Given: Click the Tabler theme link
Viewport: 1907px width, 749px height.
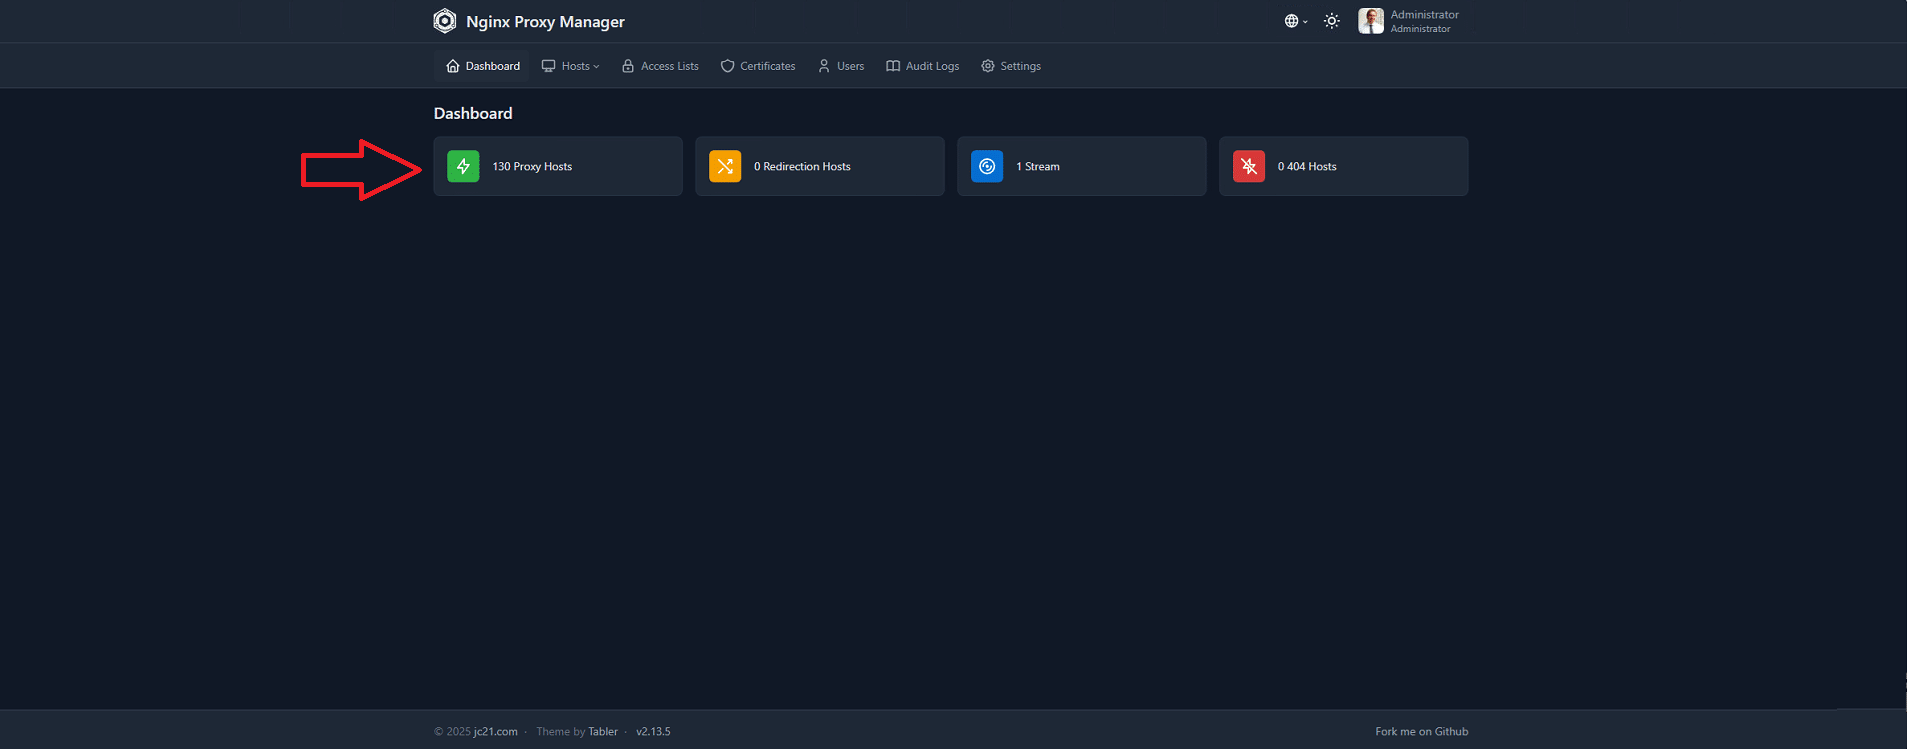Looking at the screenshot, I should click(603, 732).
